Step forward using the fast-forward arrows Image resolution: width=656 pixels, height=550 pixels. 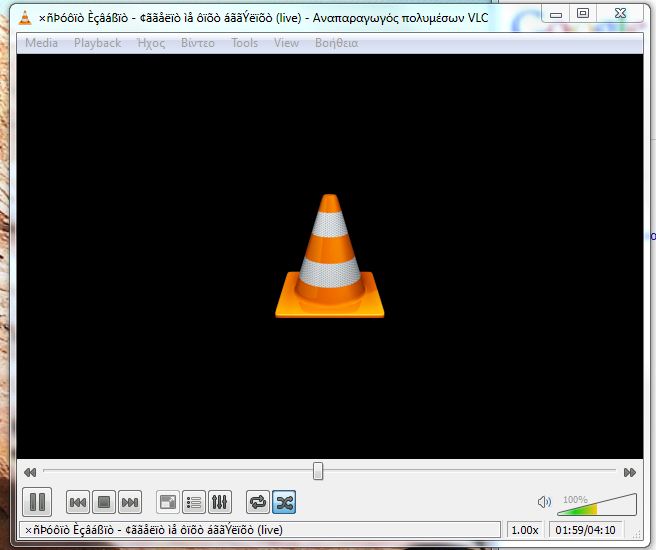pyautogui.click(x=630, y=473)
